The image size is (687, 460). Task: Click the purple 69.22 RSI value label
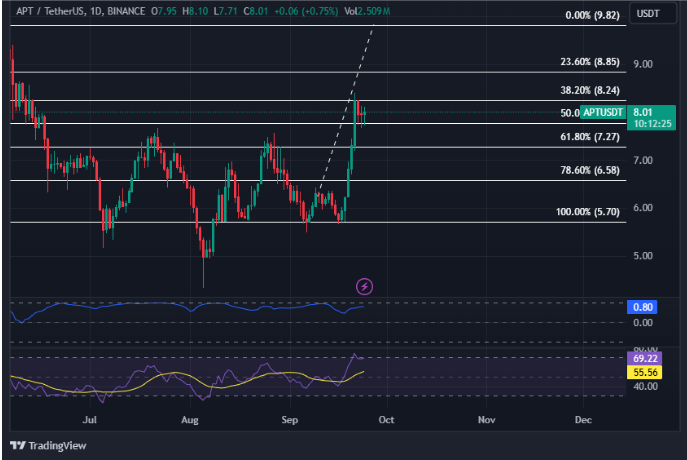[645, 356]
